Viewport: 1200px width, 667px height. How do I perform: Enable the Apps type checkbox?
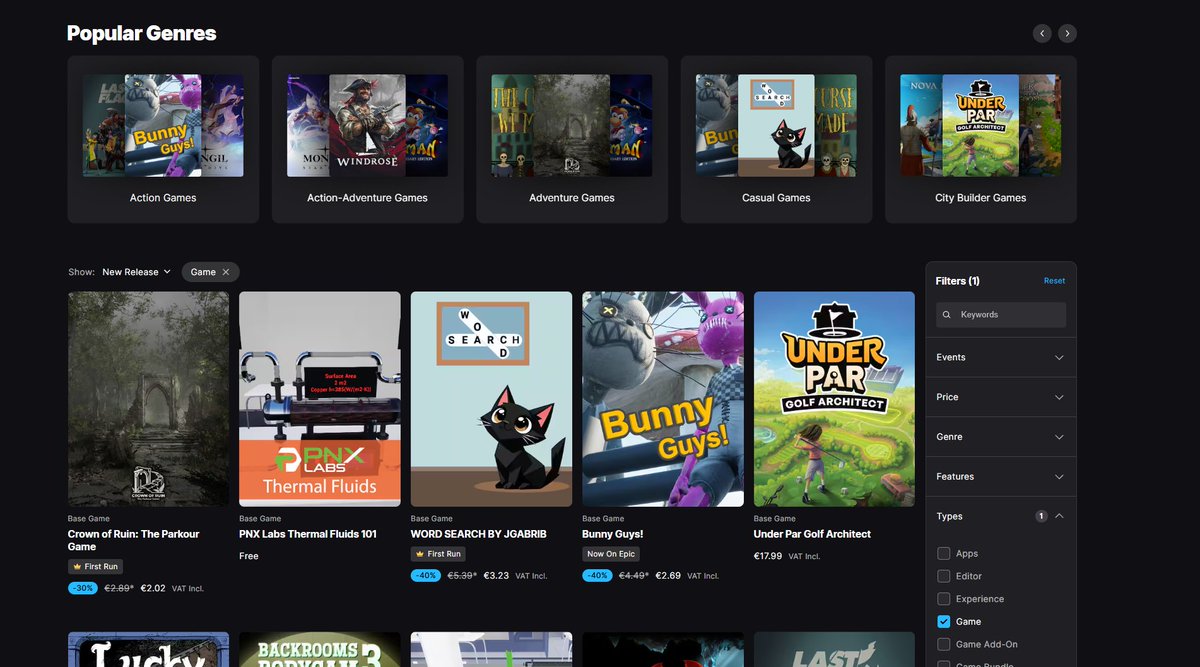click(x=944, y=554)
